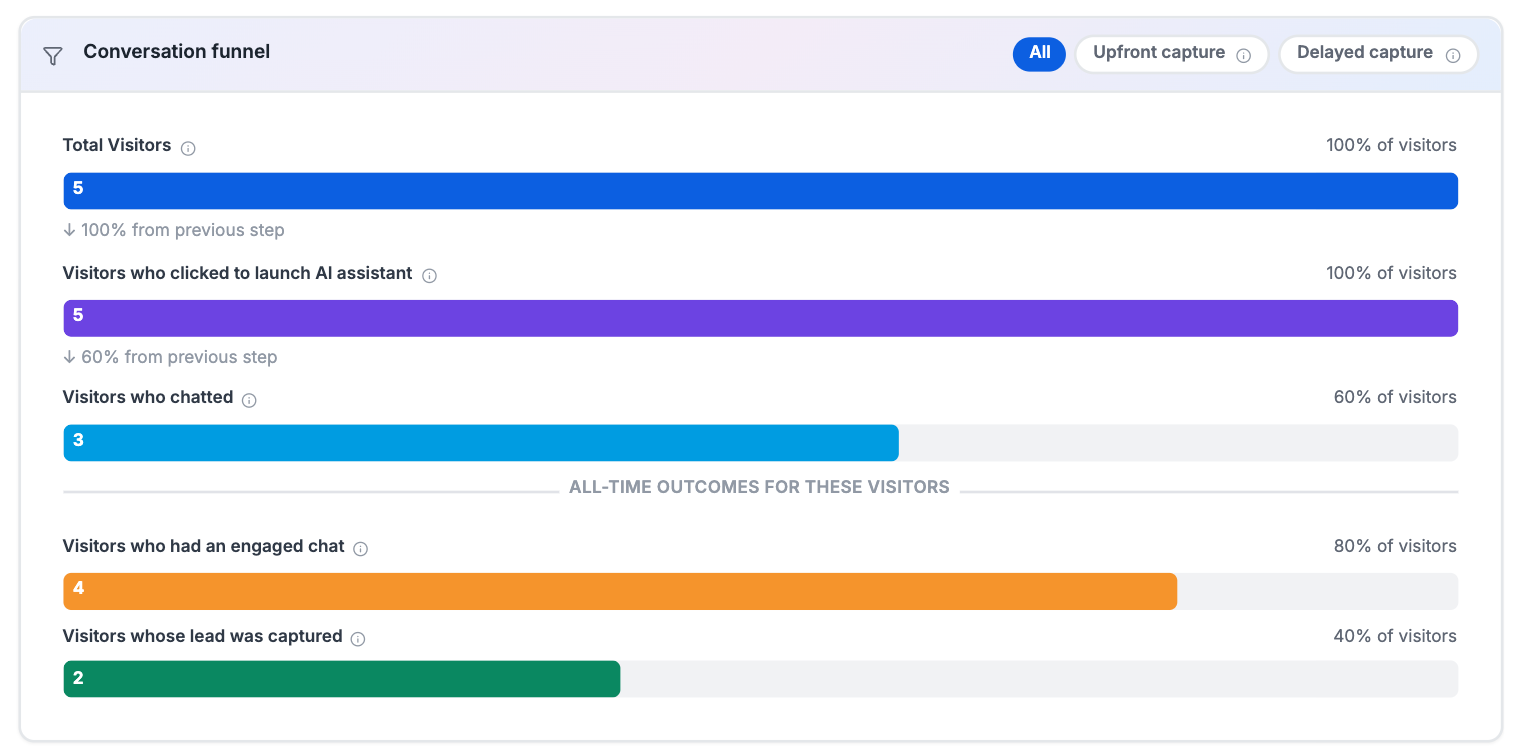Click 60% from previous step text
Screen dimensions: 1519x755
pyautogui.click(x=170, y=357)
